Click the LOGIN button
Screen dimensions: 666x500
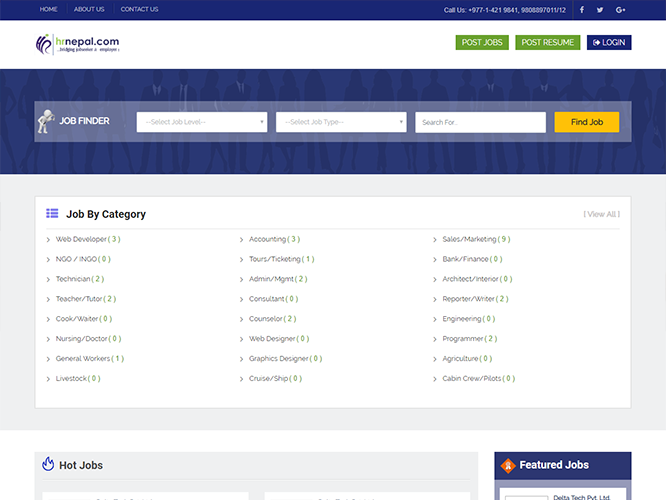click(x=609, y=42)
